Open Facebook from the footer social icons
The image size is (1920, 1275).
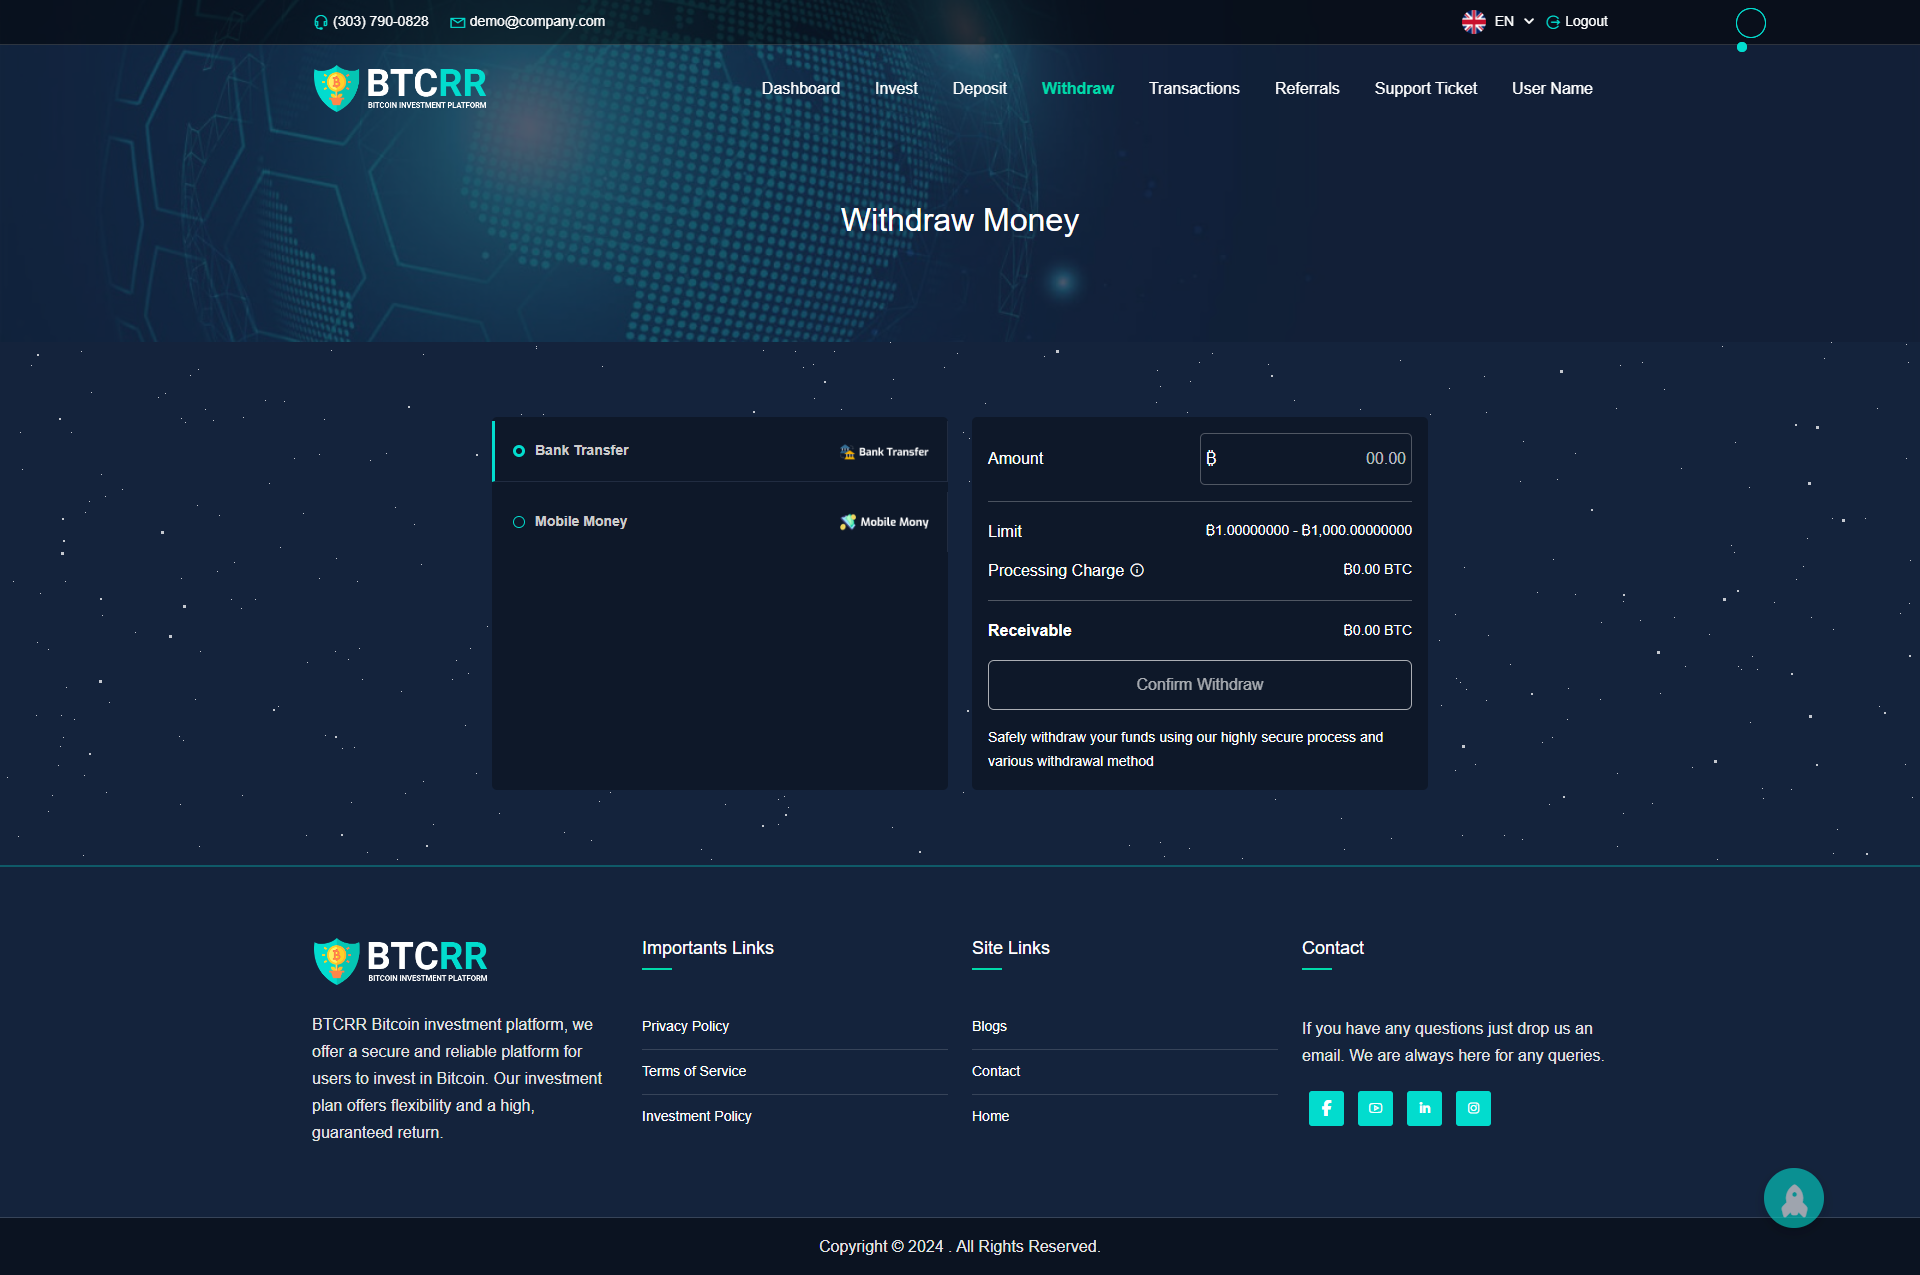coord(1326,1108)
